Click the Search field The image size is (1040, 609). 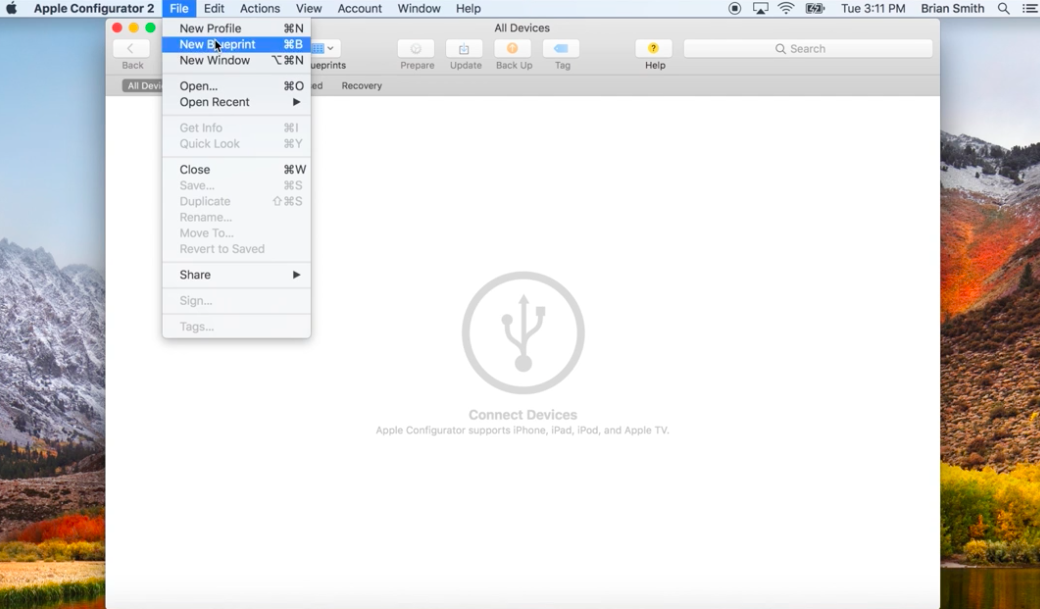(808, 48)
